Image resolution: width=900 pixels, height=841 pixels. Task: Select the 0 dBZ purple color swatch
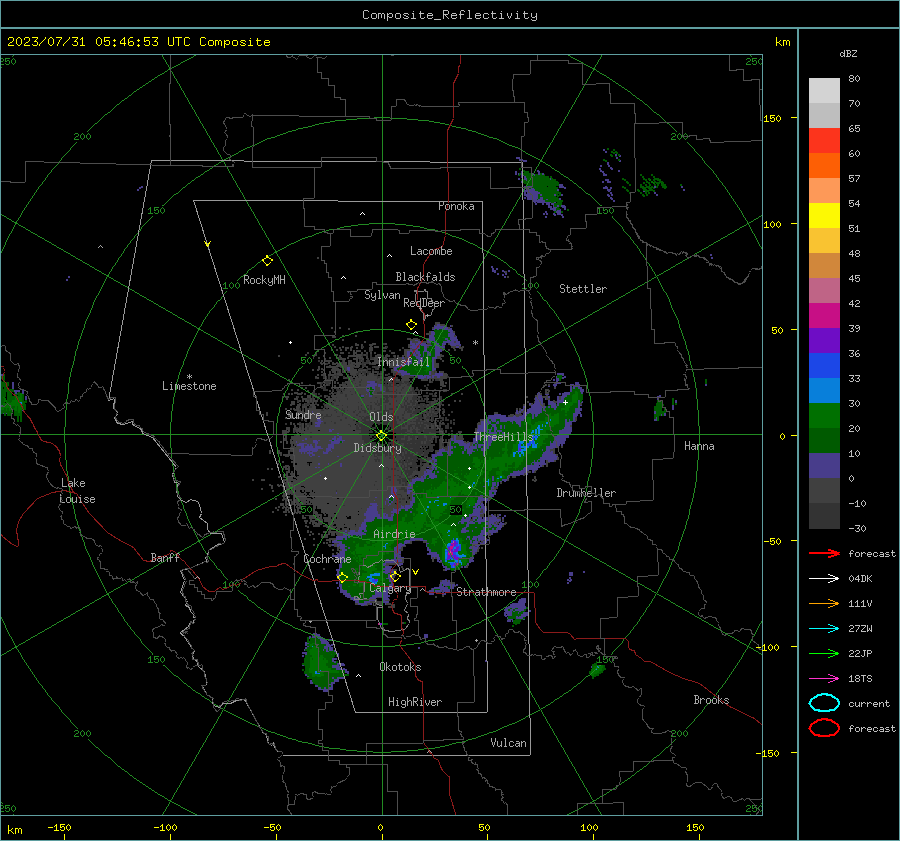pos(824,465)
